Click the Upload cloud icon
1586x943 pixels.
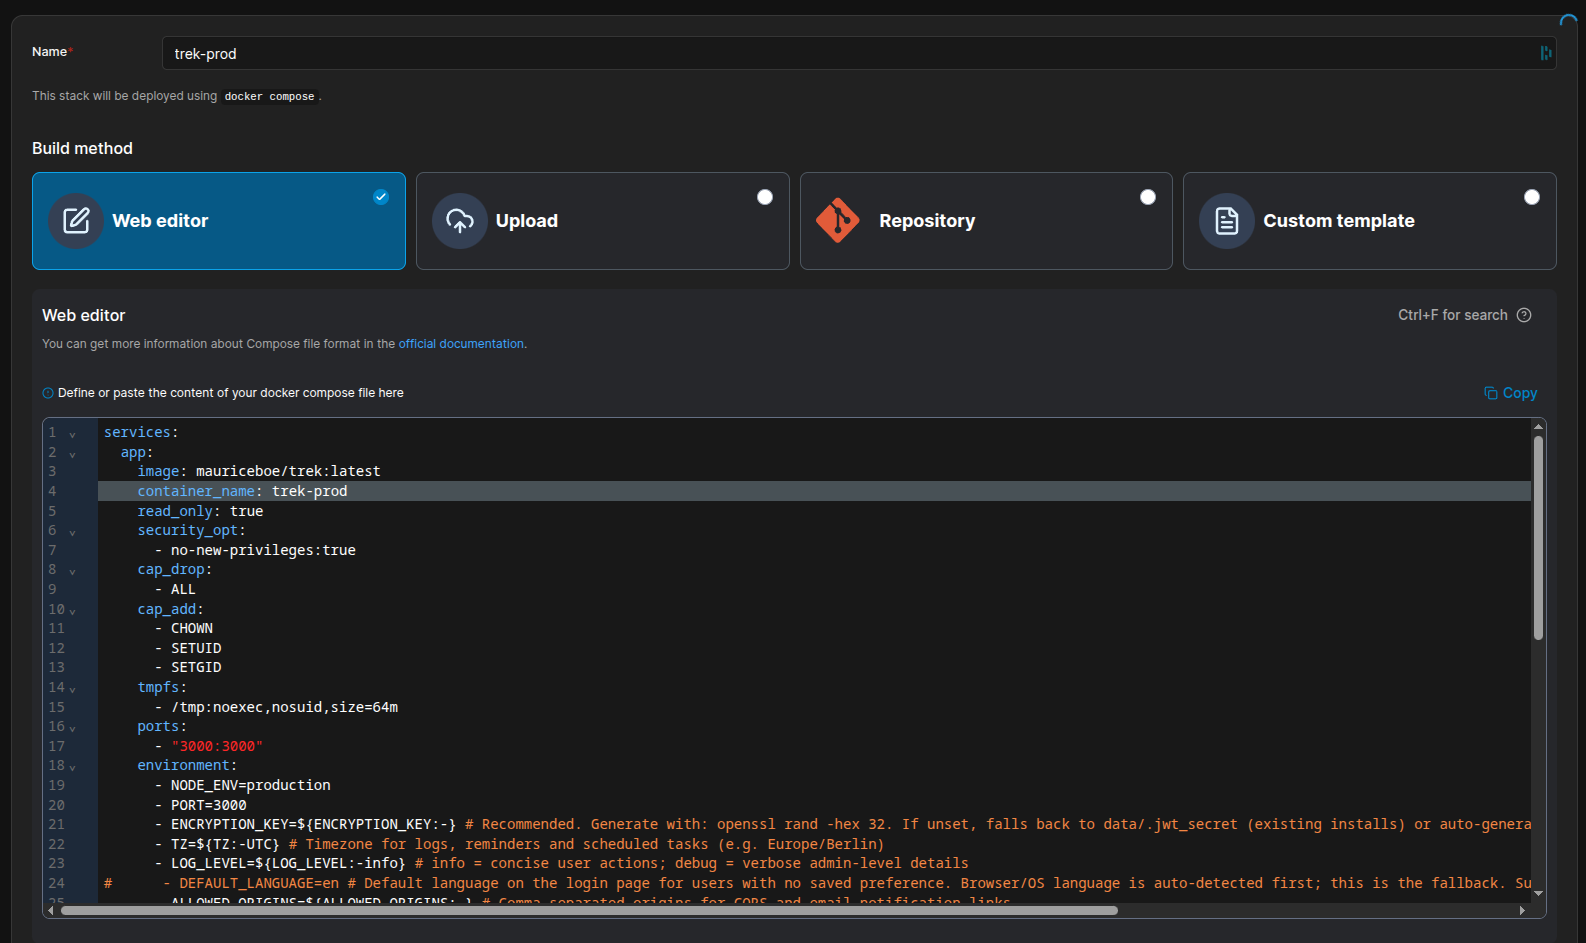click(x=460, y=221)
